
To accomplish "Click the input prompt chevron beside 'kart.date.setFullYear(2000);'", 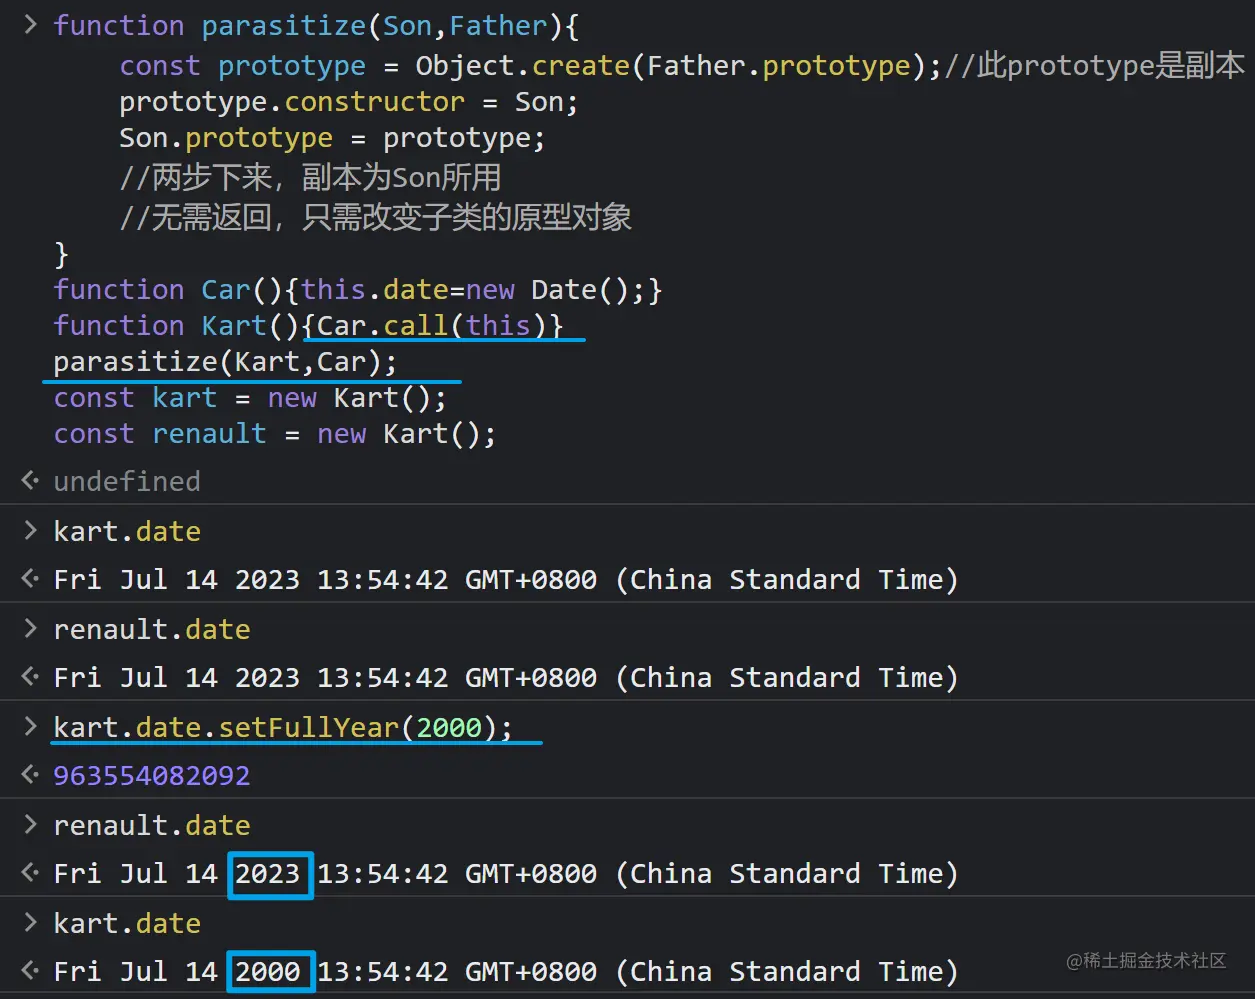I will pyautogui.click(x=30, y=726).
